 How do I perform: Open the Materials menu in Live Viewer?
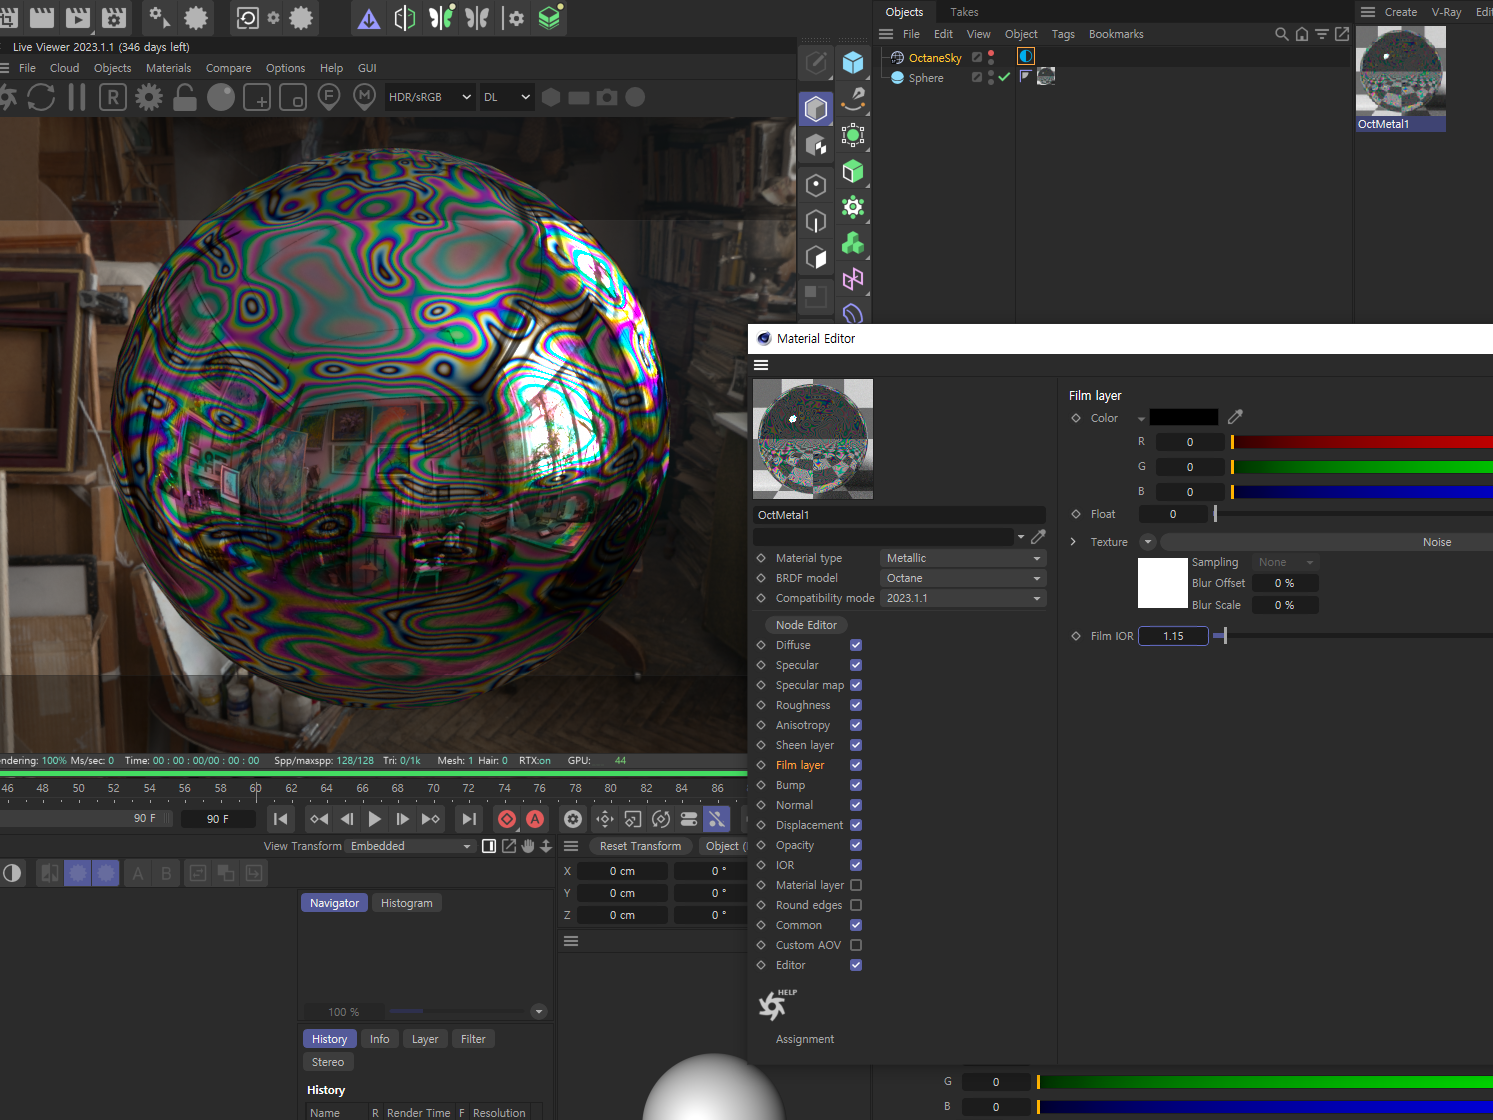(168, 68)
